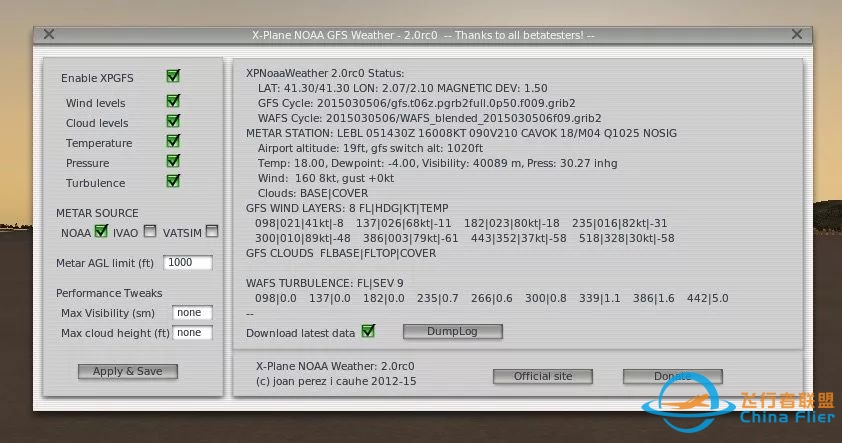
Task: Click the Metar AGL limit field
Action: click(188, 263)
